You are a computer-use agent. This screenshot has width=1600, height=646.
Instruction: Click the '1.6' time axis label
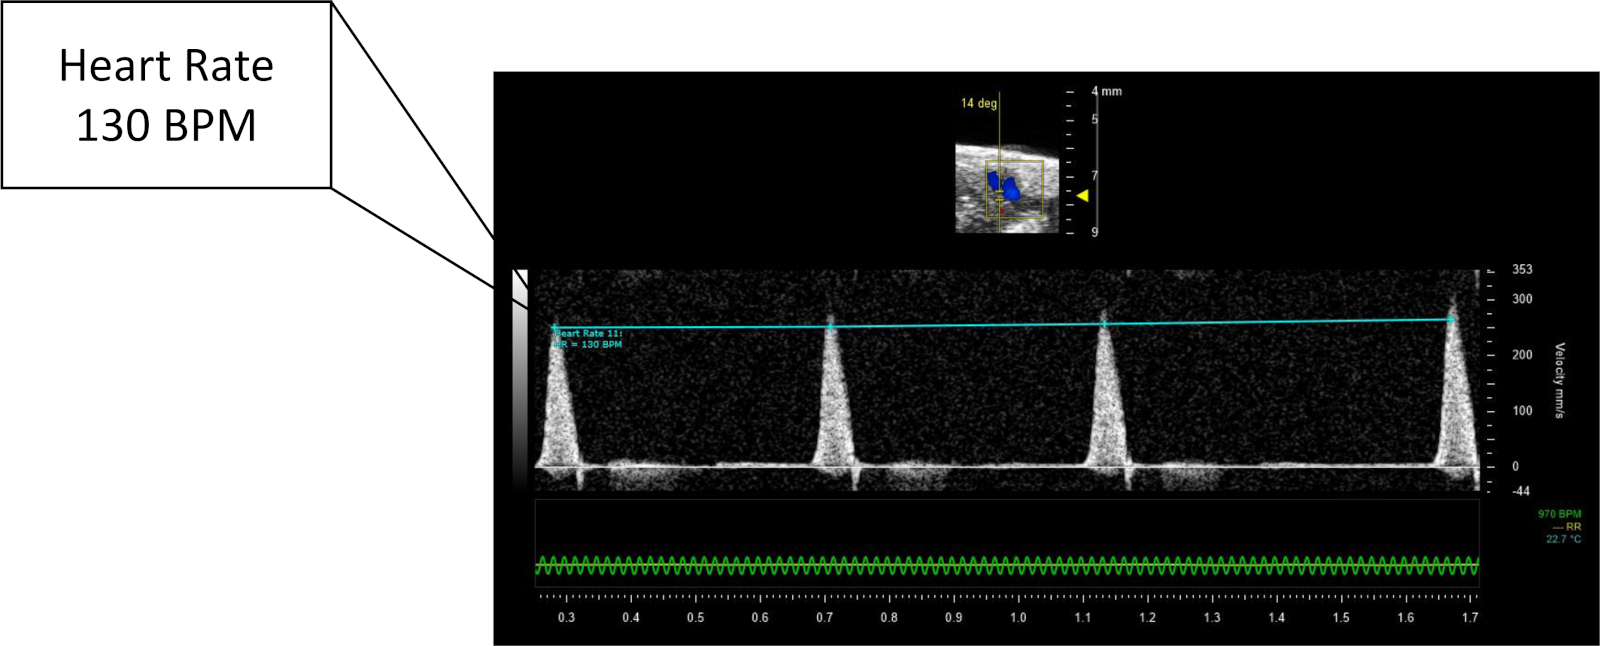pyautogui.click(x=1406, y=618)
